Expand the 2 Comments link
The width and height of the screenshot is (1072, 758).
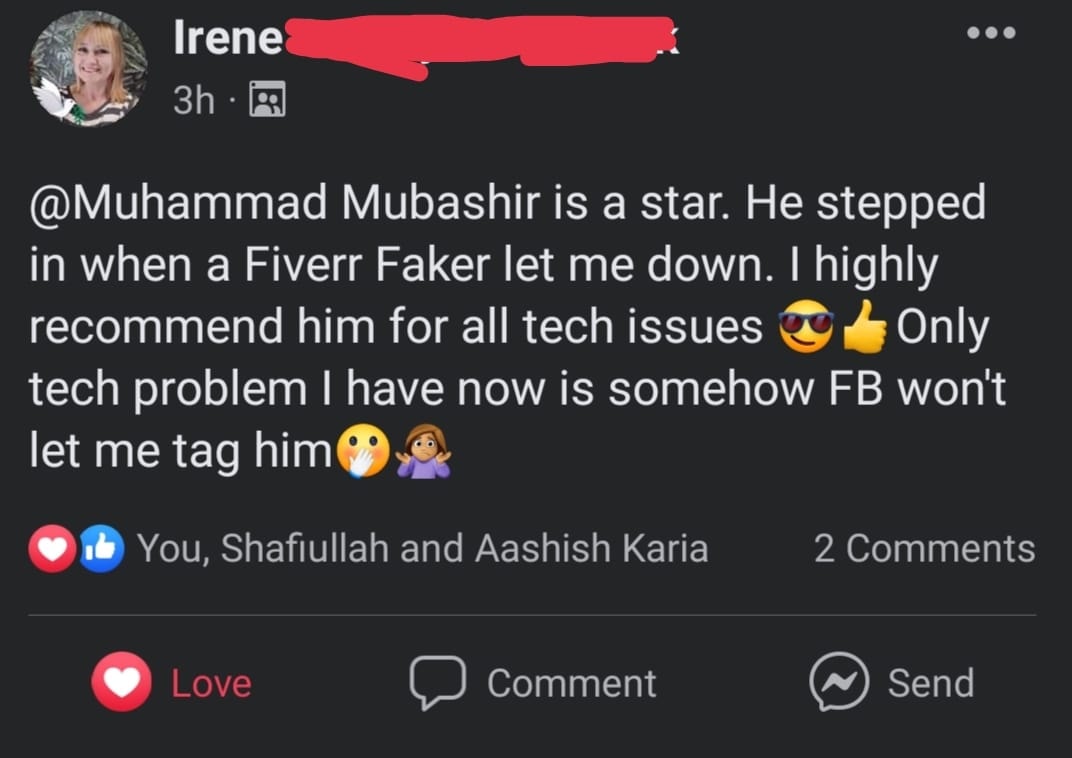pyautogui.click(x=923, y=549)
